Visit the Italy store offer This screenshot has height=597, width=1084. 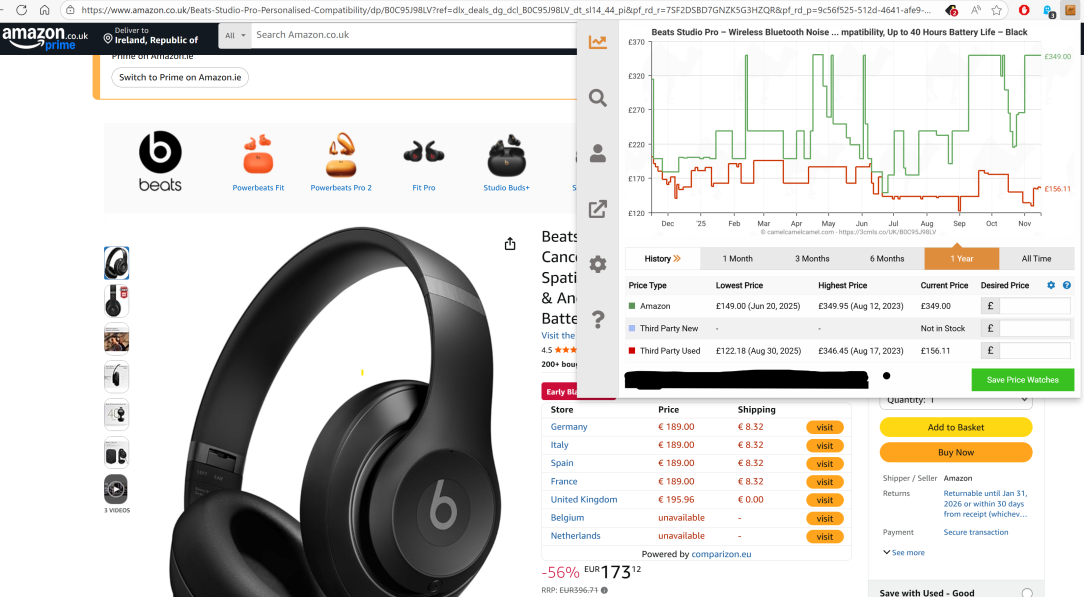click(825, 446)
